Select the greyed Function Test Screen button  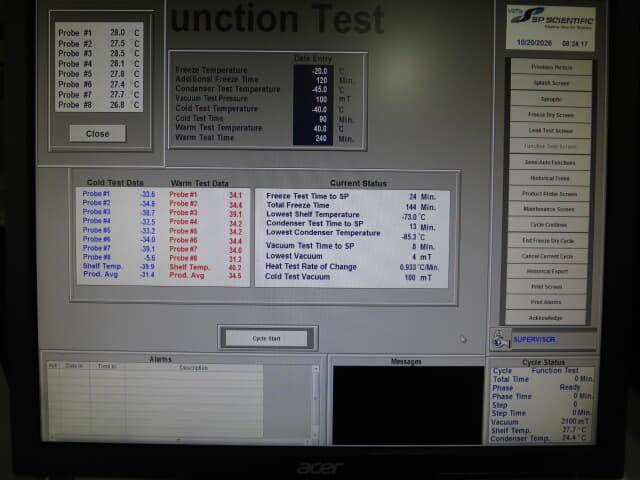pyautogui.click(x=550, y=146)
